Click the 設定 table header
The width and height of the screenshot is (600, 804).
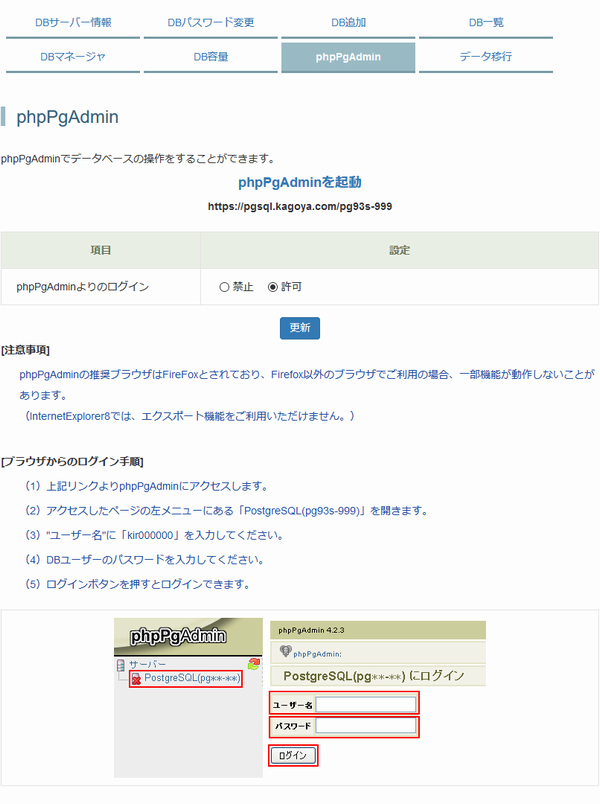pyautogui.click(x=399, y=250)
